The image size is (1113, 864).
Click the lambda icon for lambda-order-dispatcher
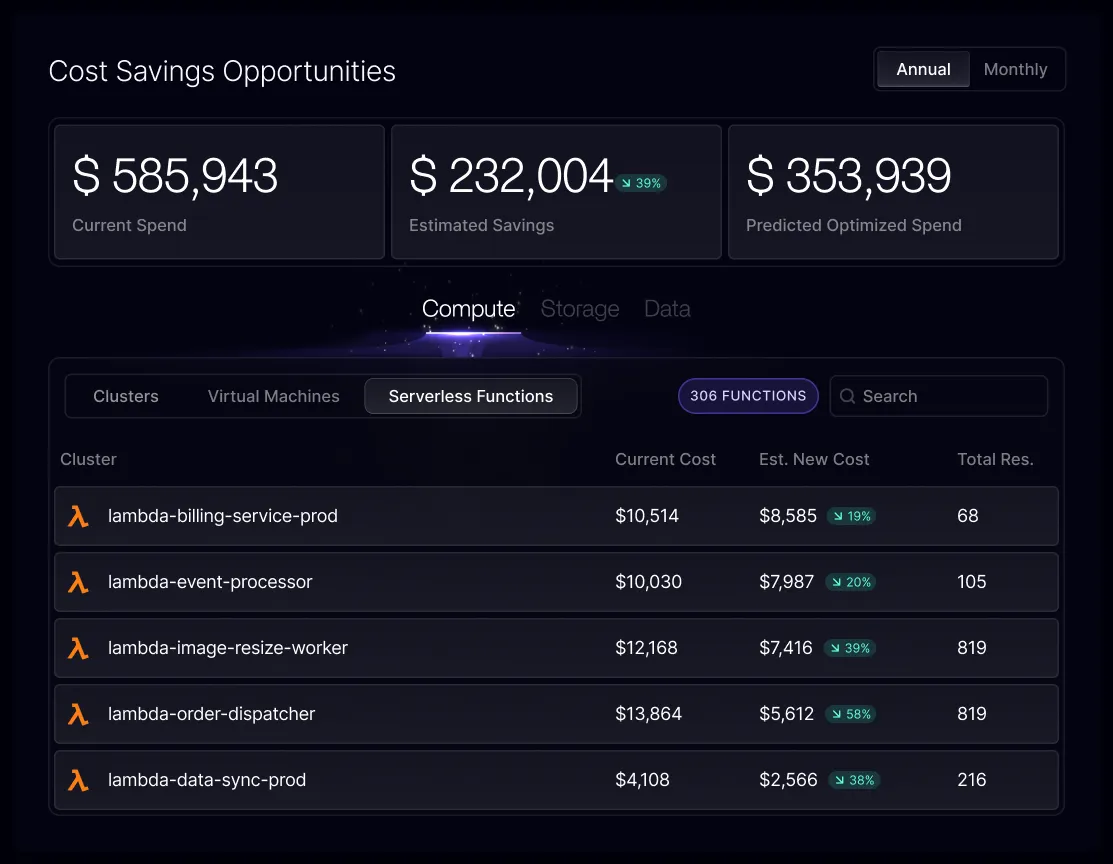click(78, 714)
